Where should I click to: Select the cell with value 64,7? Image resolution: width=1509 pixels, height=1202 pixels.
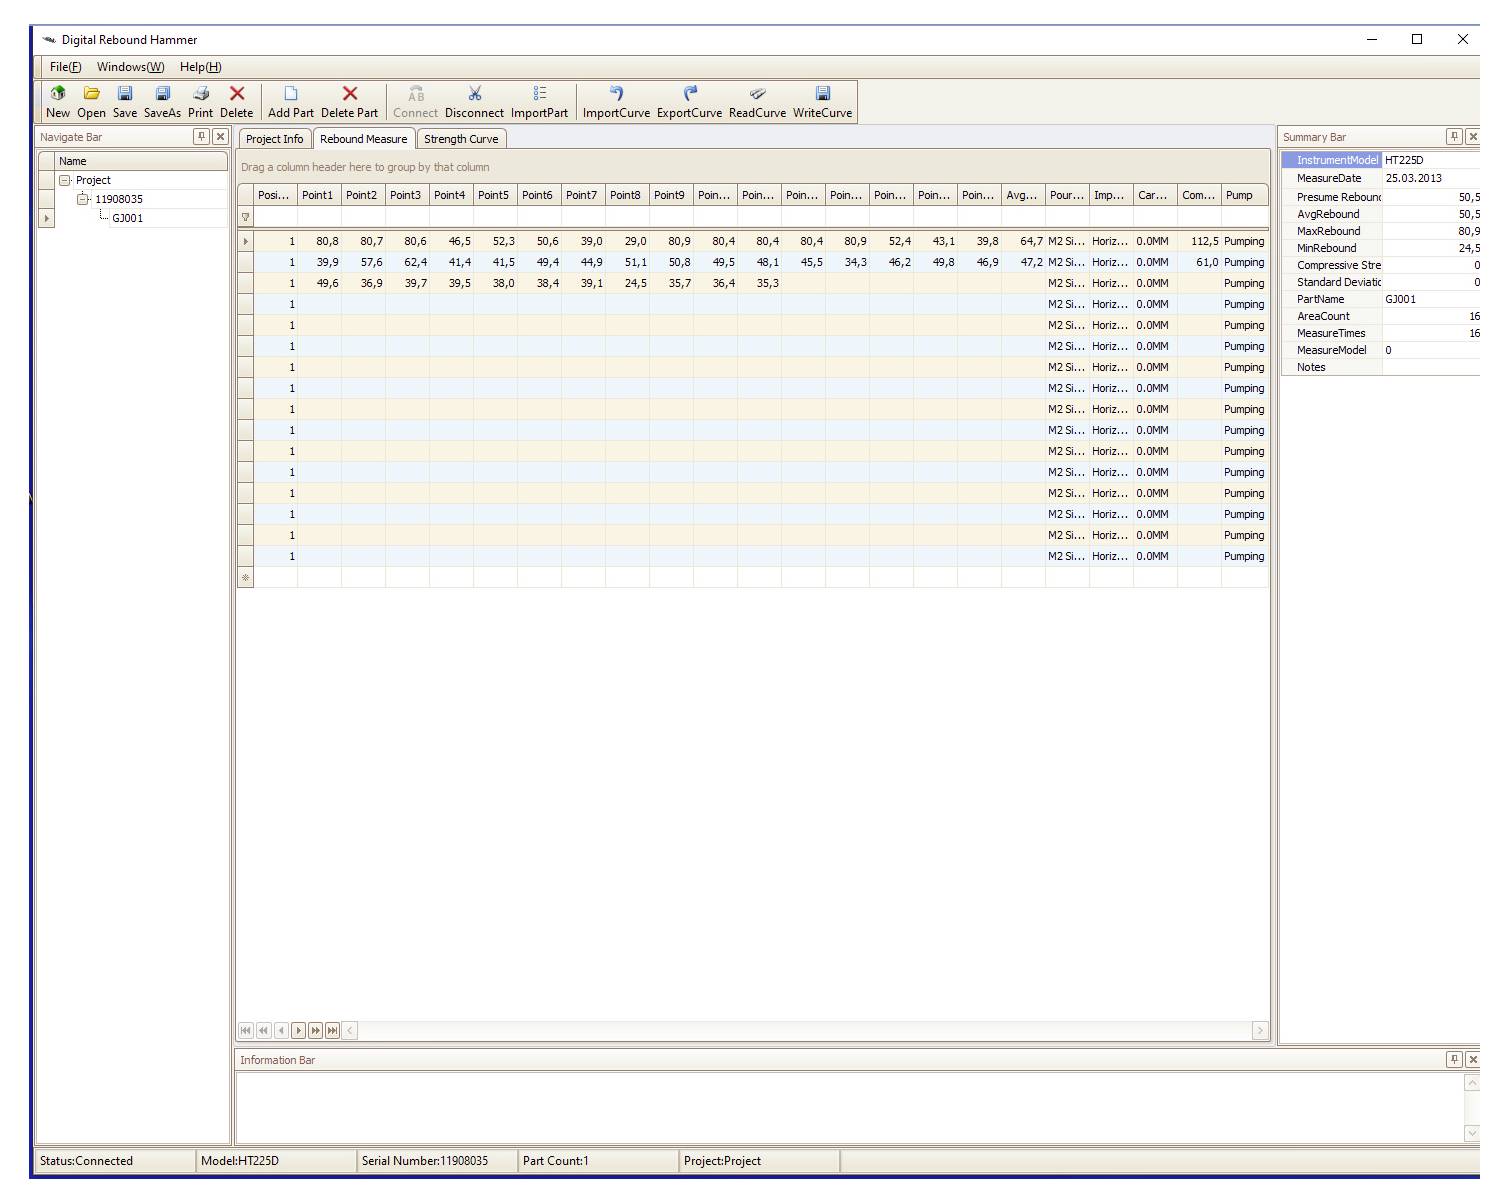tap(1023, 241)
